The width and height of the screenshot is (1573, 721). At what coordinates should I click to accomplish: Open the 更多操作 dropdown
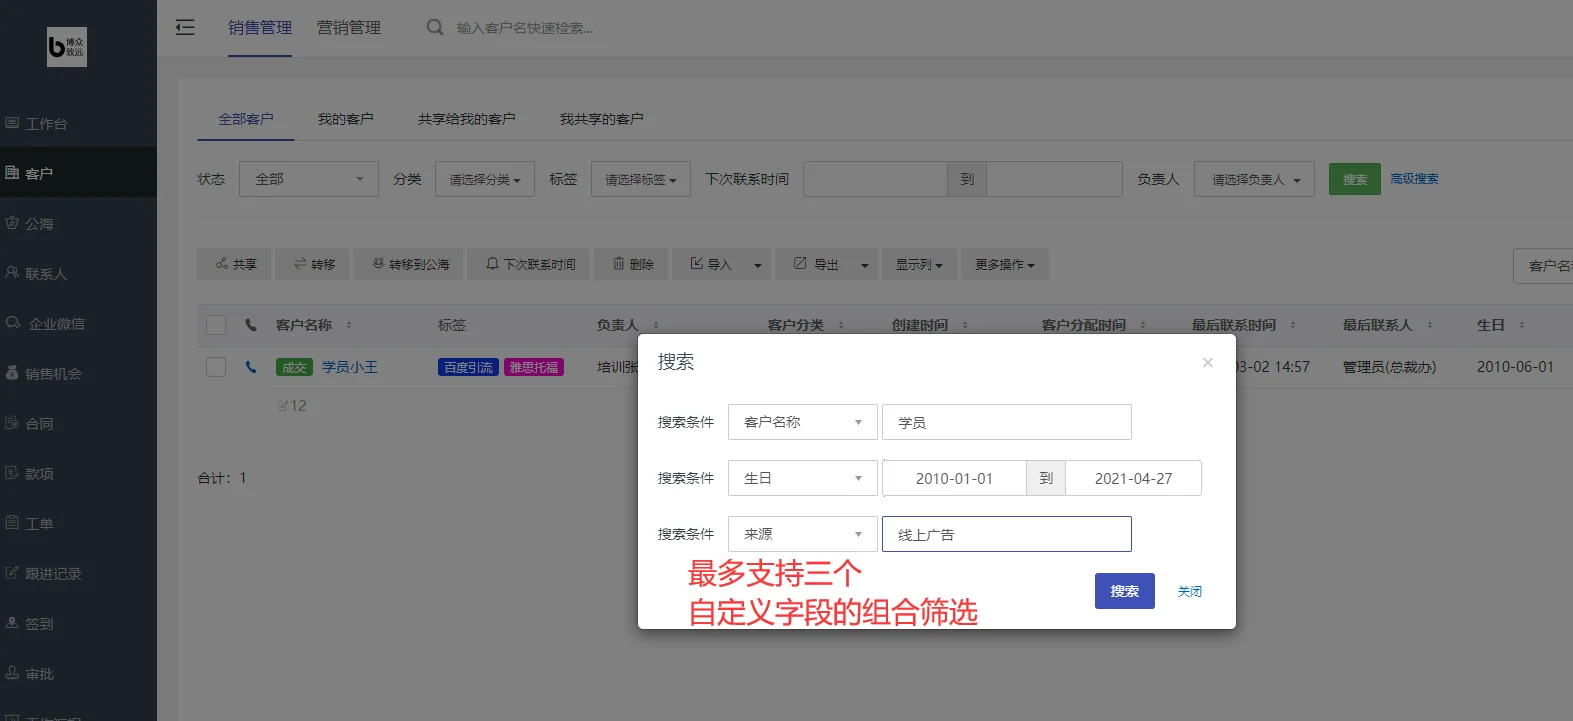1005,264
